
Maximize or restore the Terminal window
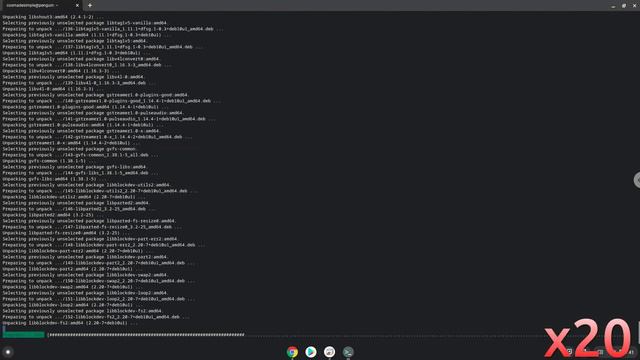624,6
